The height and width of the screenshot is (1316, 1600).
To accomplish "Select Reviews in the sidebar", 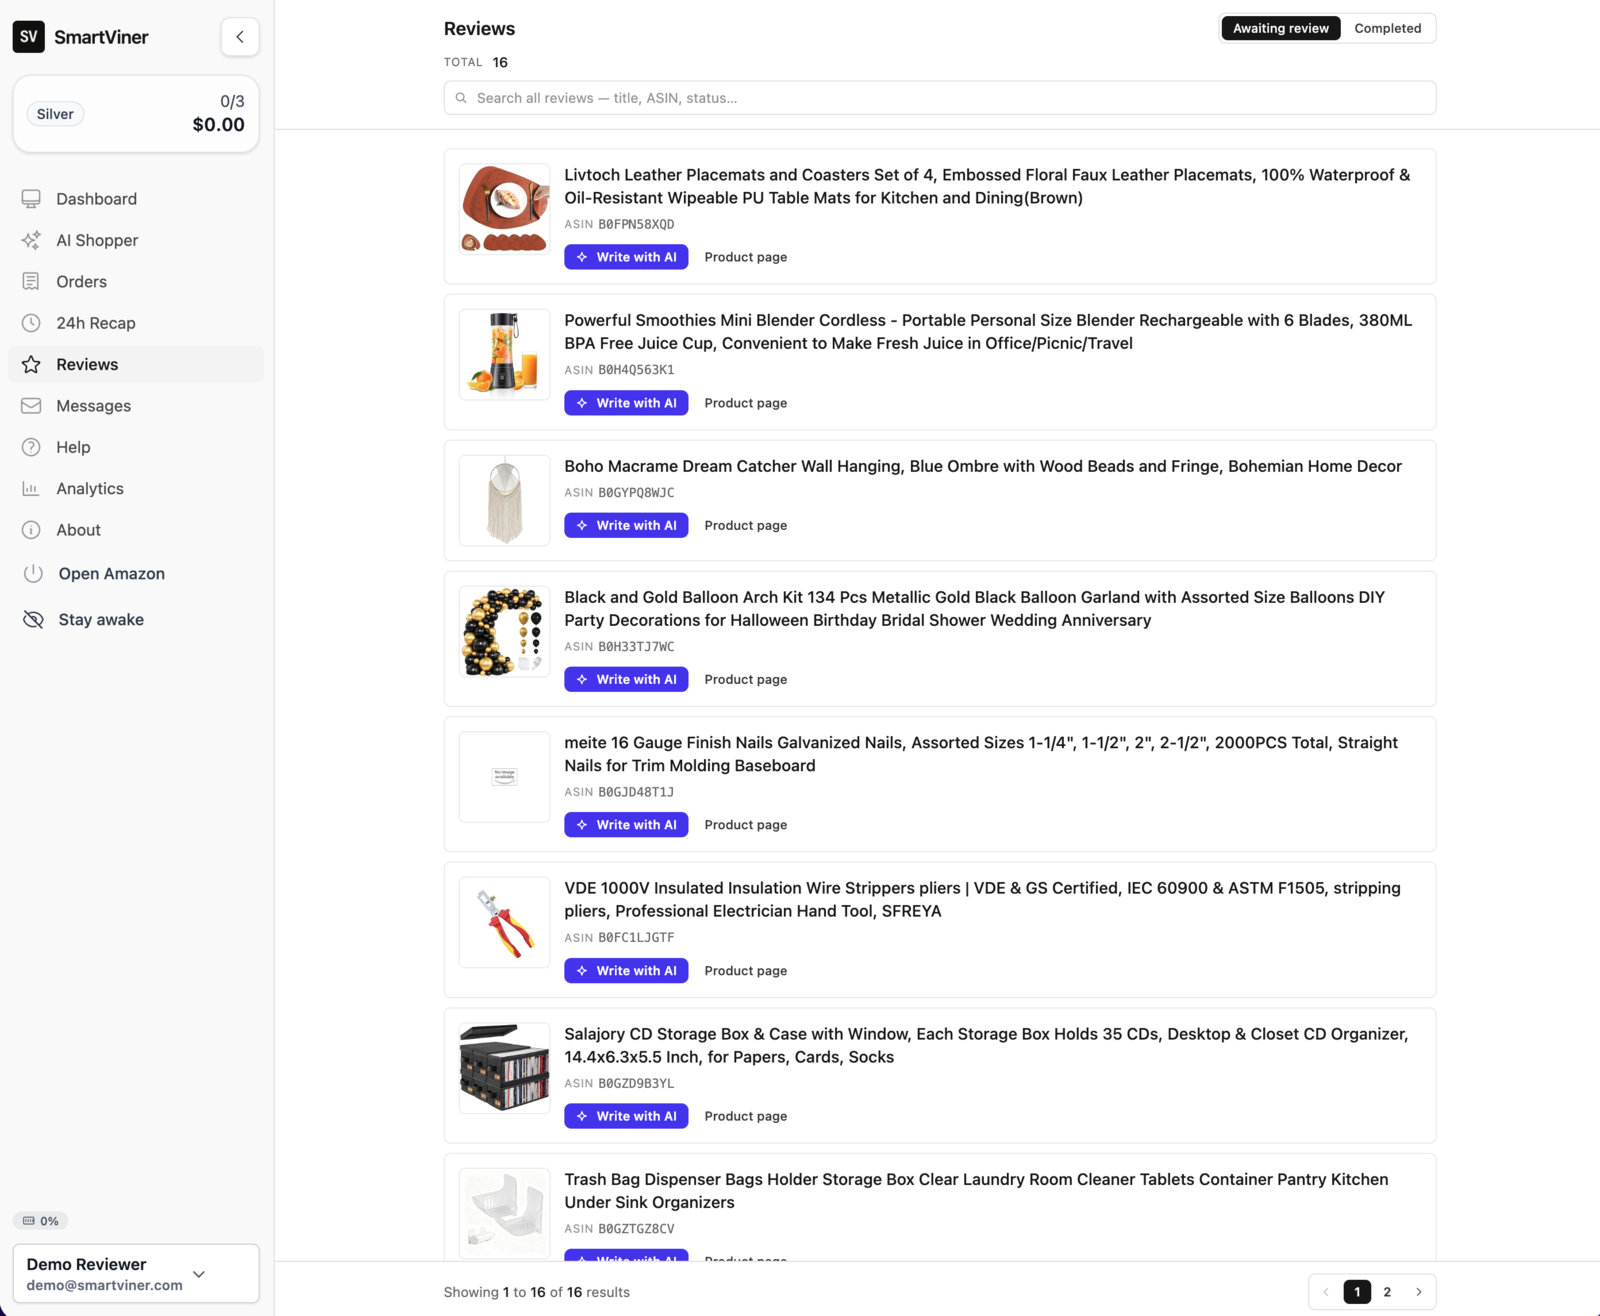I will pos(136,364).
